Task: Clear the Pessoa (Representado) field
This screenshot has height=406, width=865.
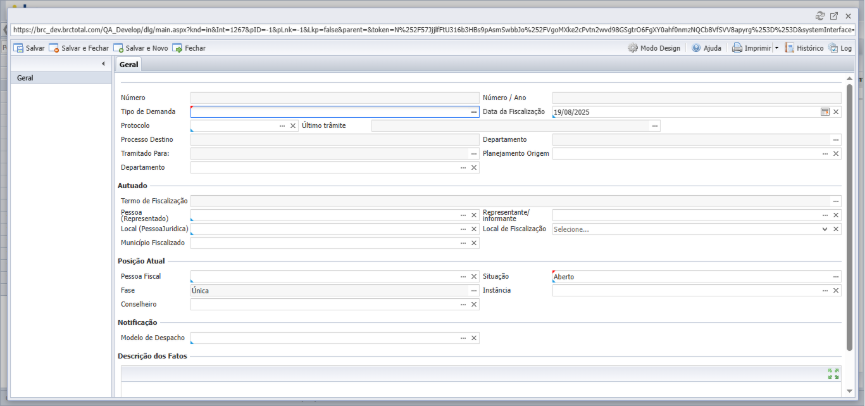Action: [473, 215]
